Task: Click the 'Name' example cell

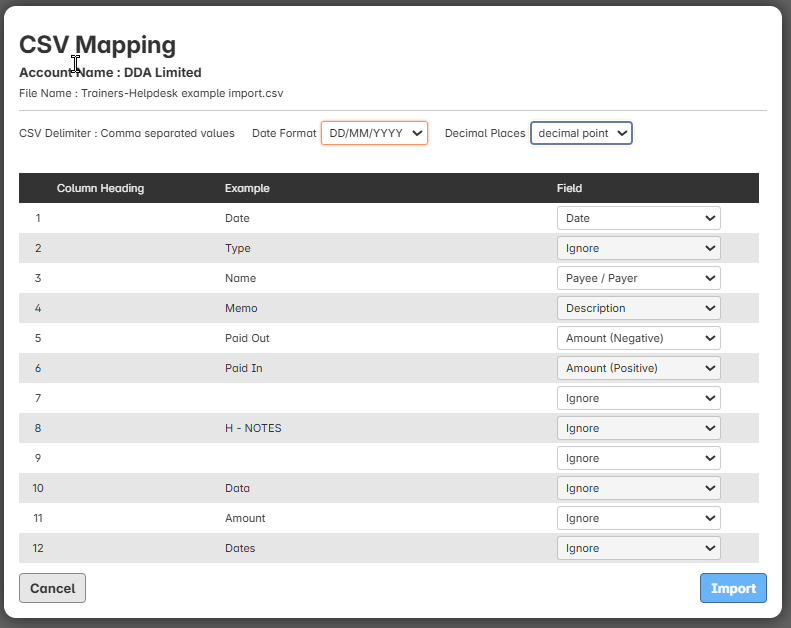Action: [241, 278]
